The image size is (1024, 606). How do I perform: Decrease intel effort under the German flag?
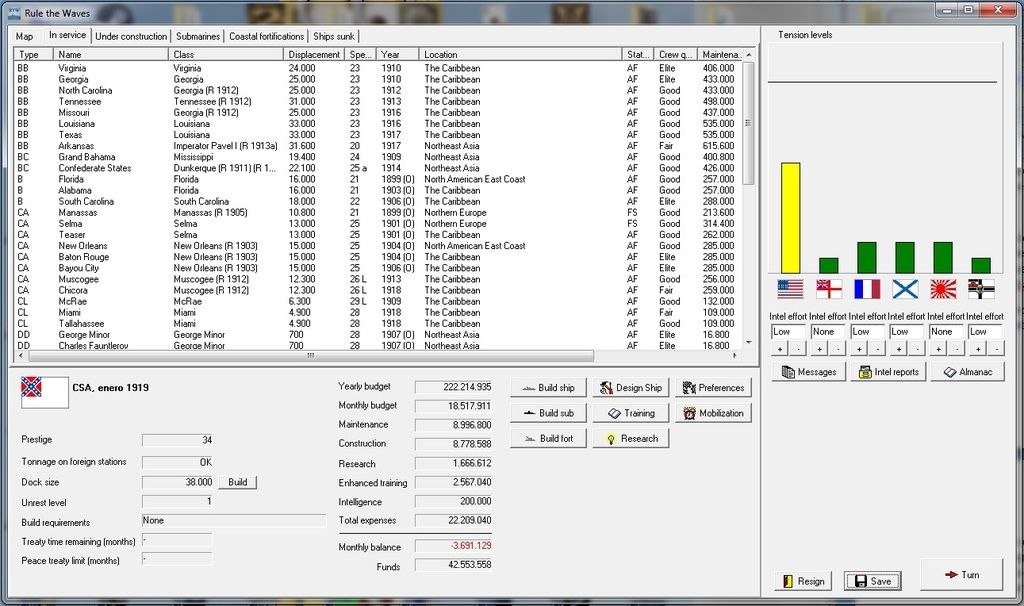tap(996, 349)
